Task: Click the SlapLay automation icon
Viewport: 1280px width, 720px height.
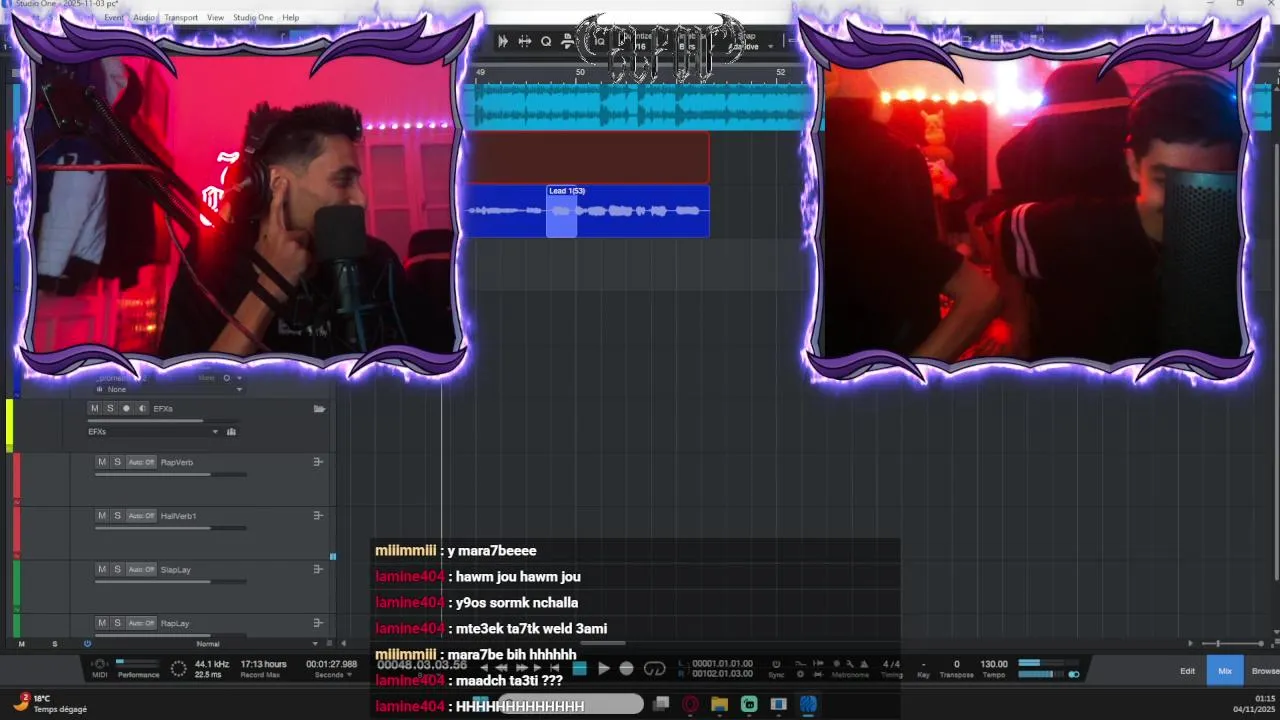Action: click(x=318, y=569)
